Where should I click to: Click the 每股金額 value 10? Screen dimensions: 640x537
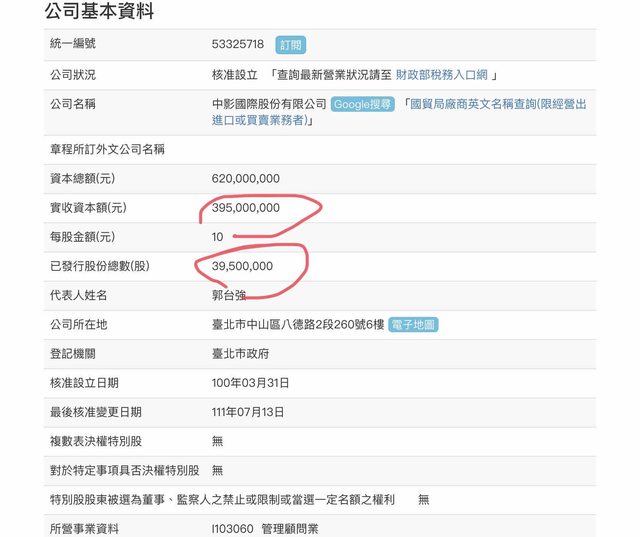tap(218, 237)
